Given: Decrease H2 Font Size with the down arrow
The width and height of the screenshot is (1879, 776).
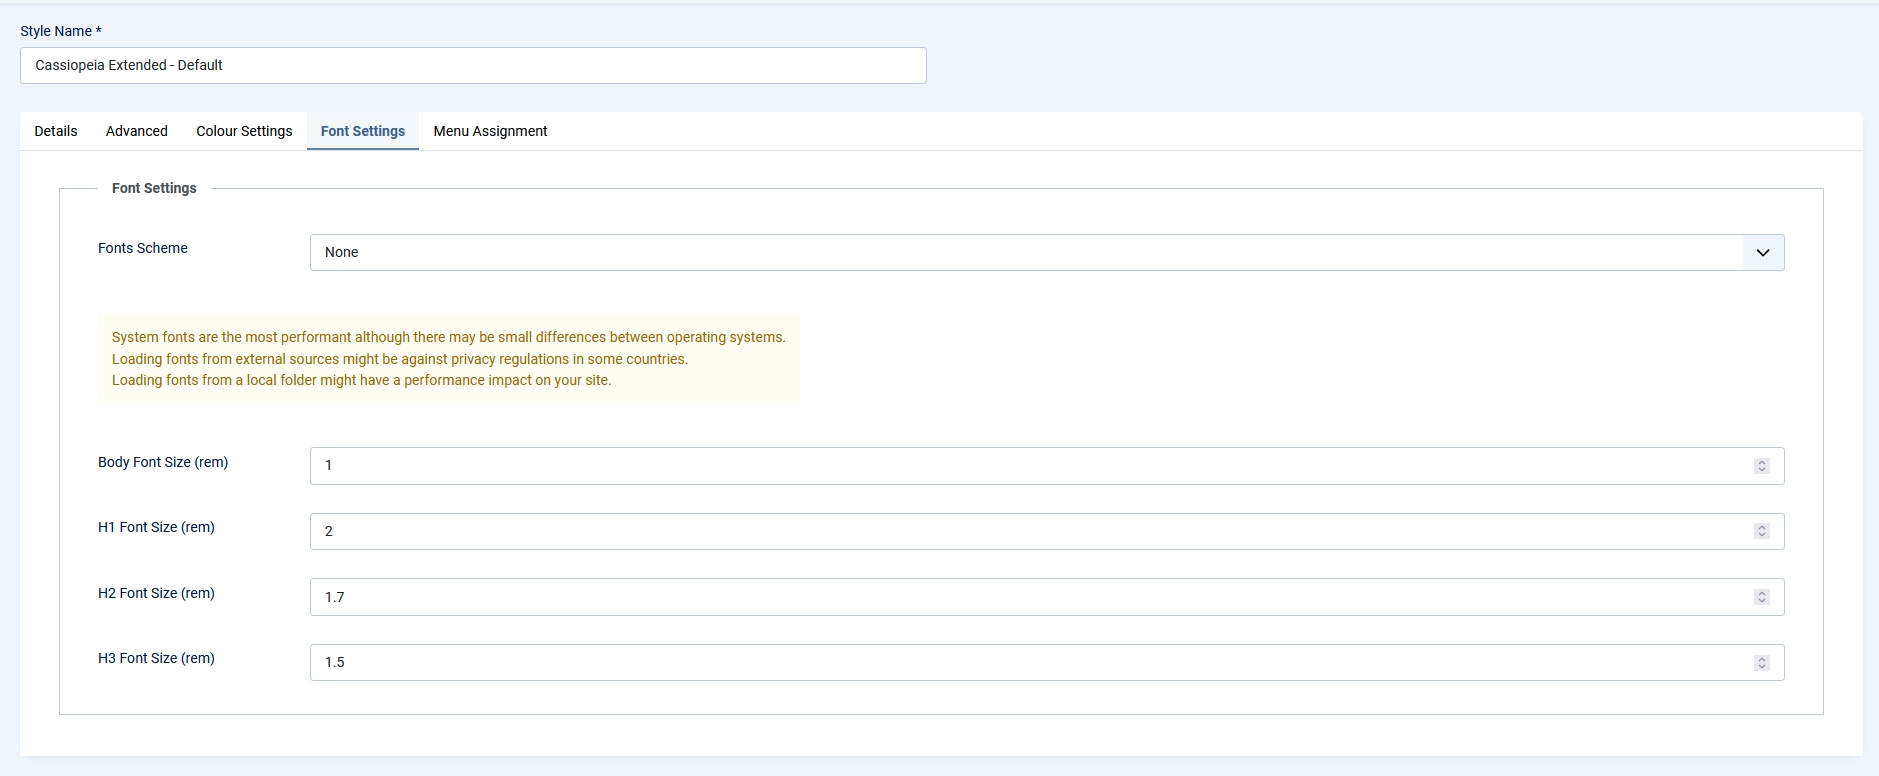Looking at the screenshot, I should [x=1761, y=601].
